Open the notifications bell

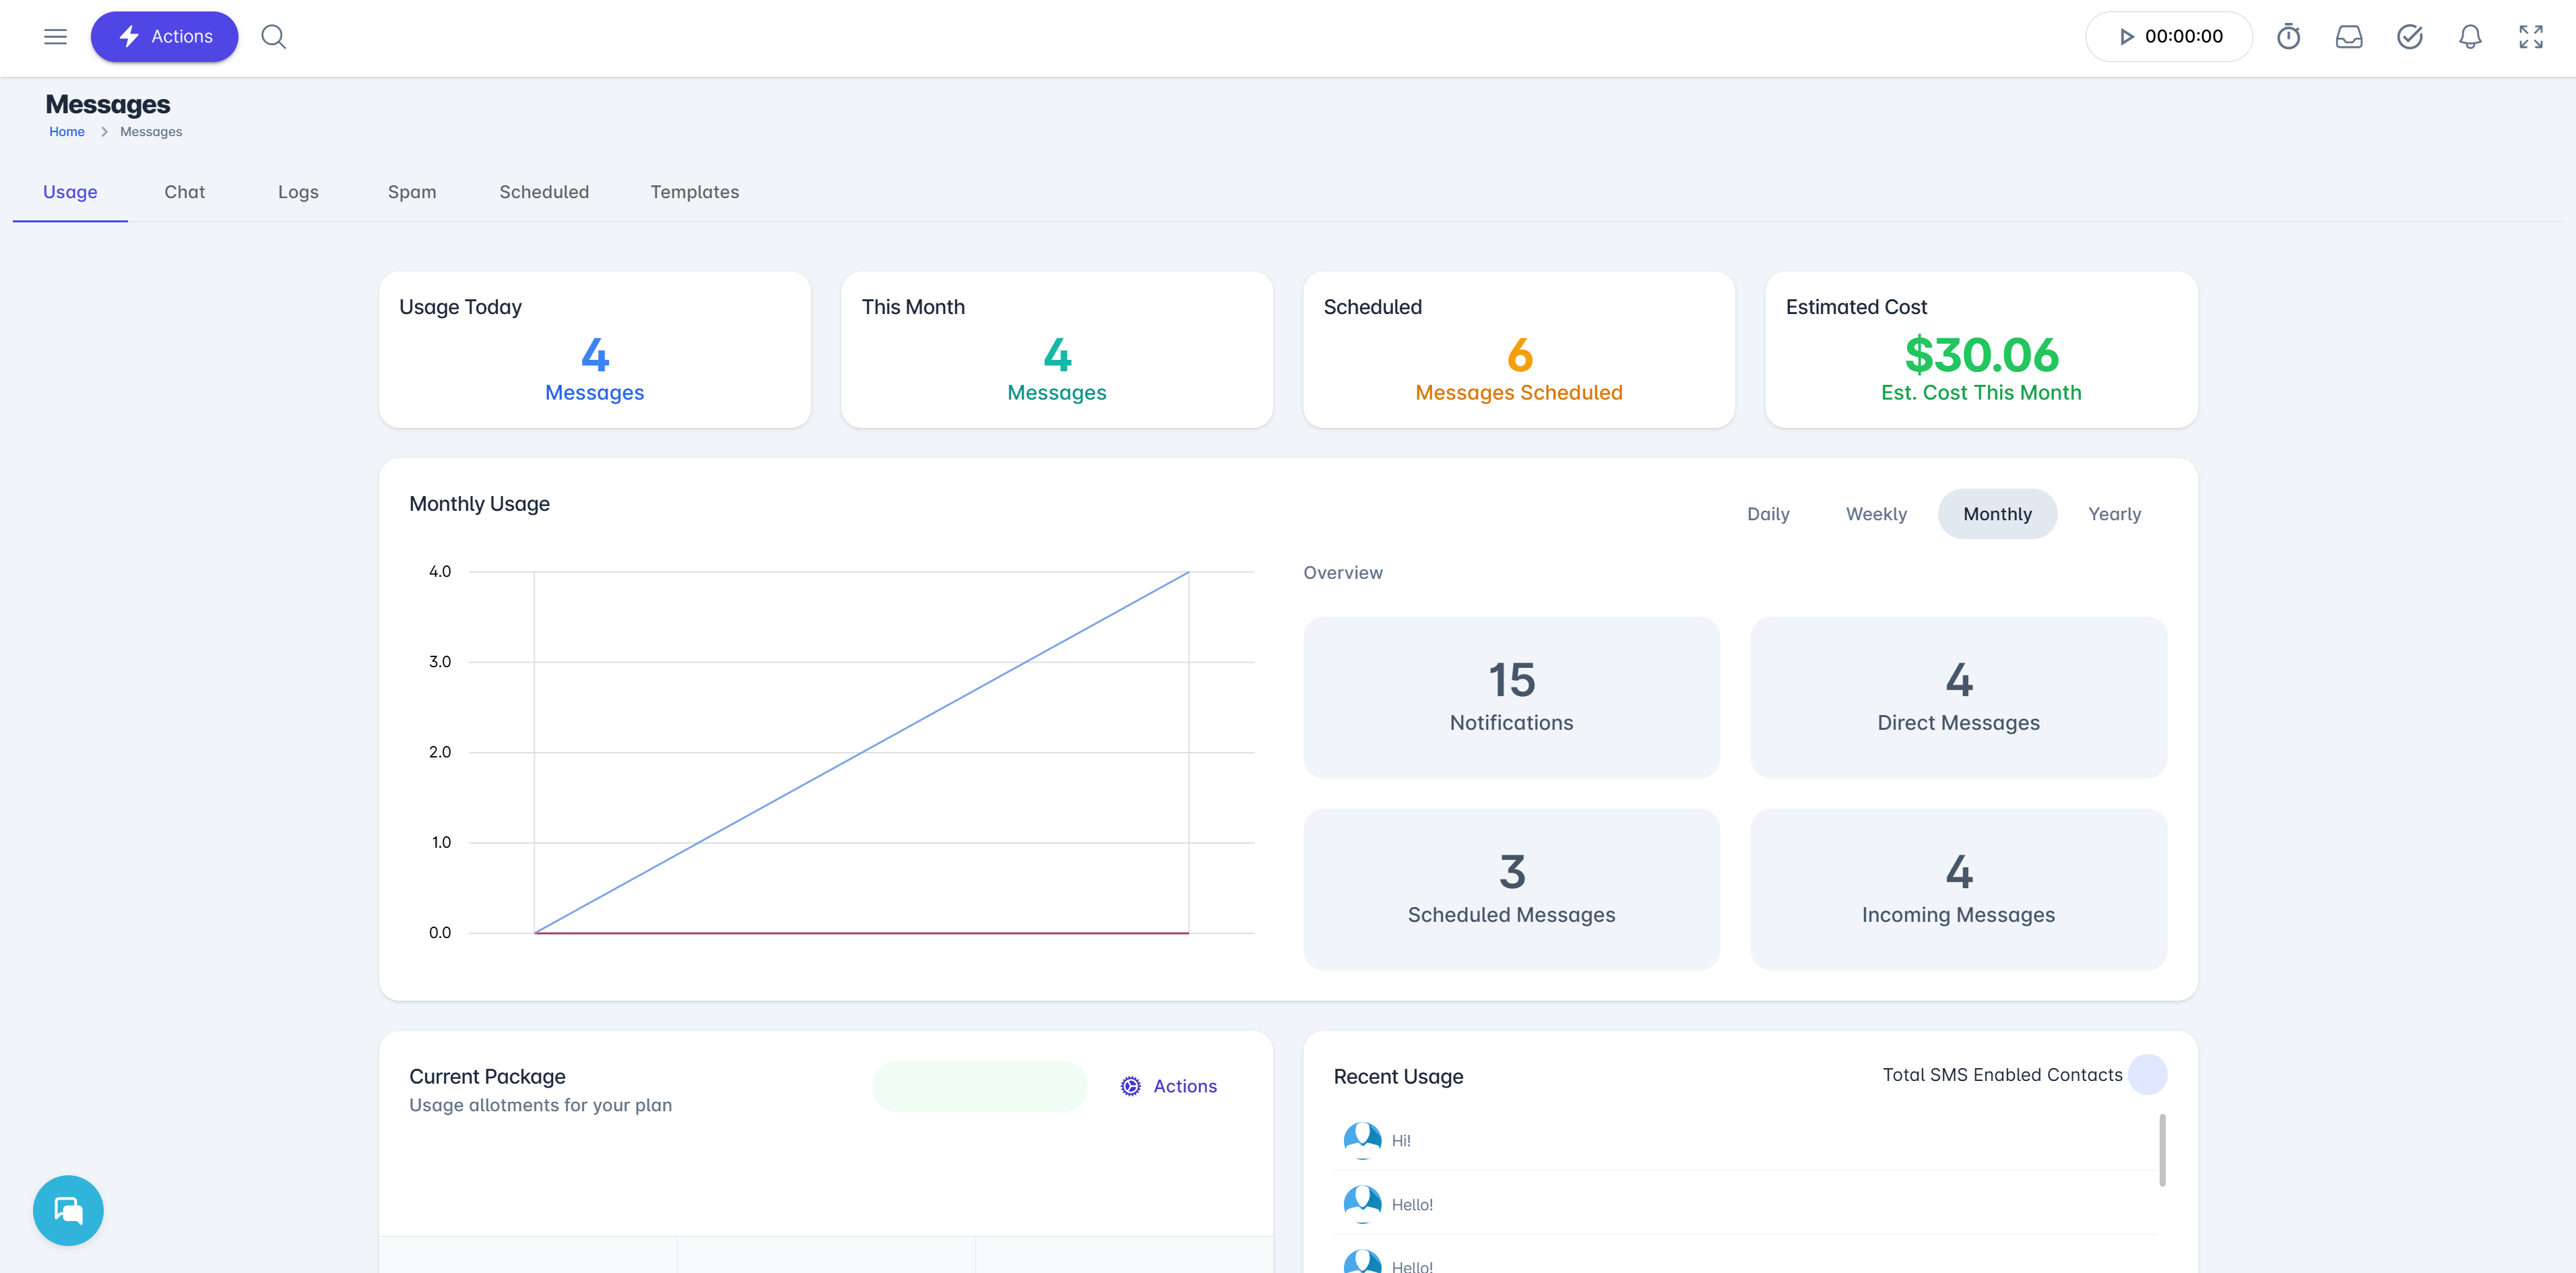(2469, 37)
